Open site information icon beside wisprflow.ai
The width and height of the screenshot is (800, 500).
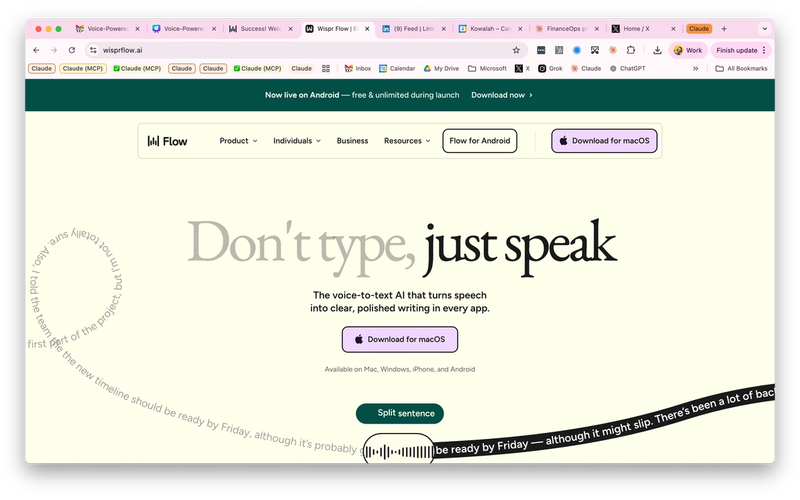[x=93, y=50]
